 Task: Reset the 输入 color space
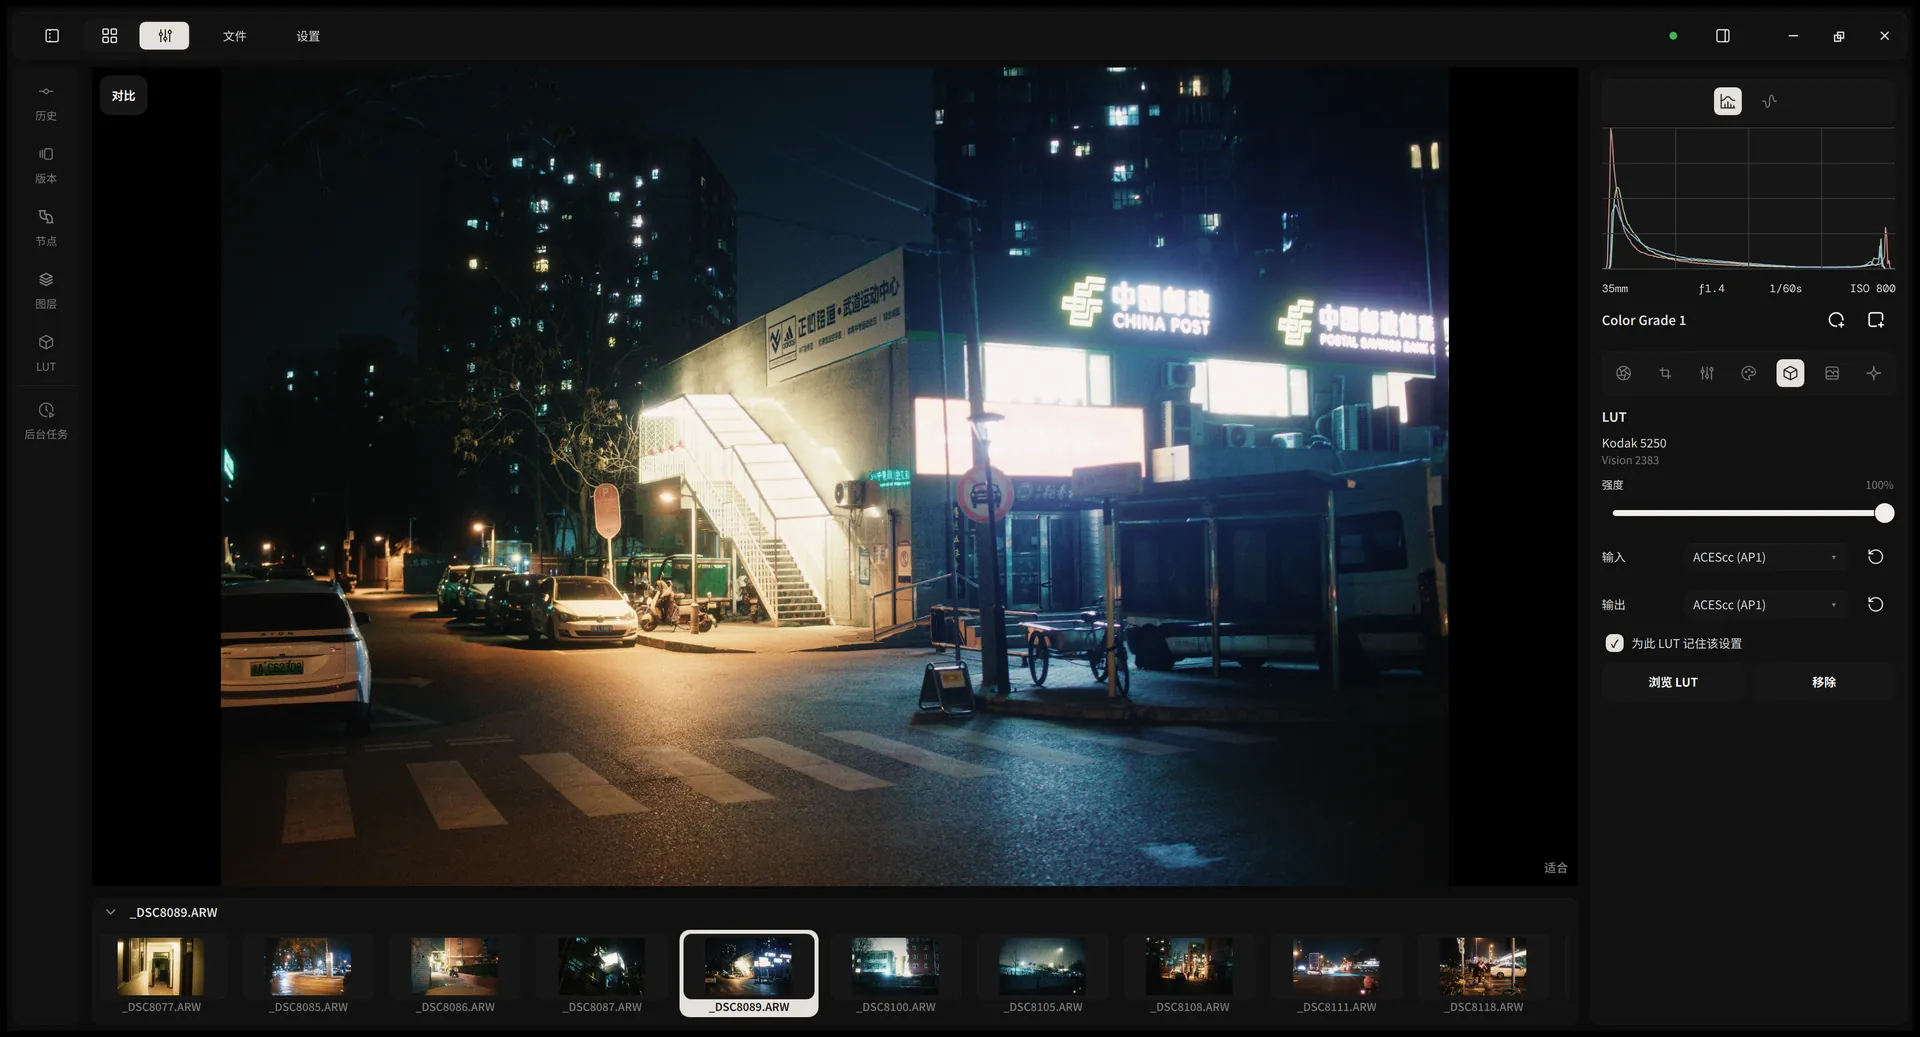pyautogui.click(x=1876, y=557)
